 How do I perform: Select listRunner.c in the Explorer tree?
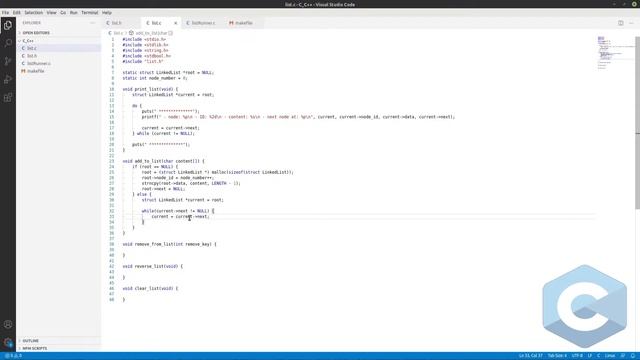point(59,63)
